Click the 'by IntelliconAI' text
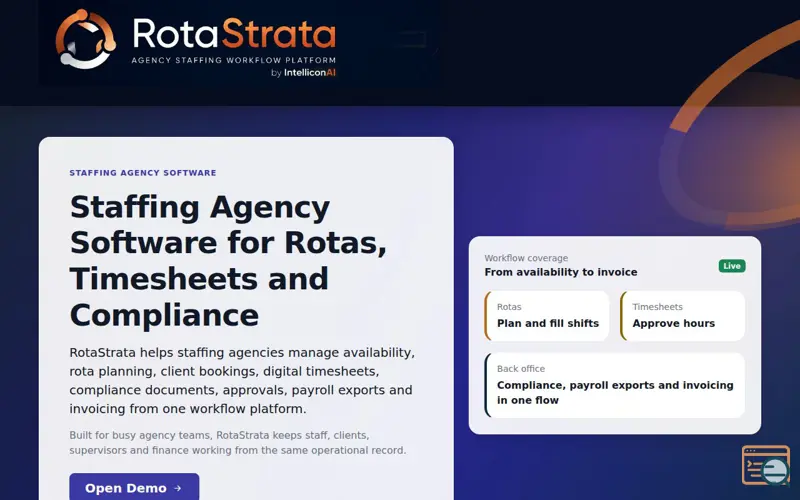Screen dimensions: 800x500 [x=303, y=72]
